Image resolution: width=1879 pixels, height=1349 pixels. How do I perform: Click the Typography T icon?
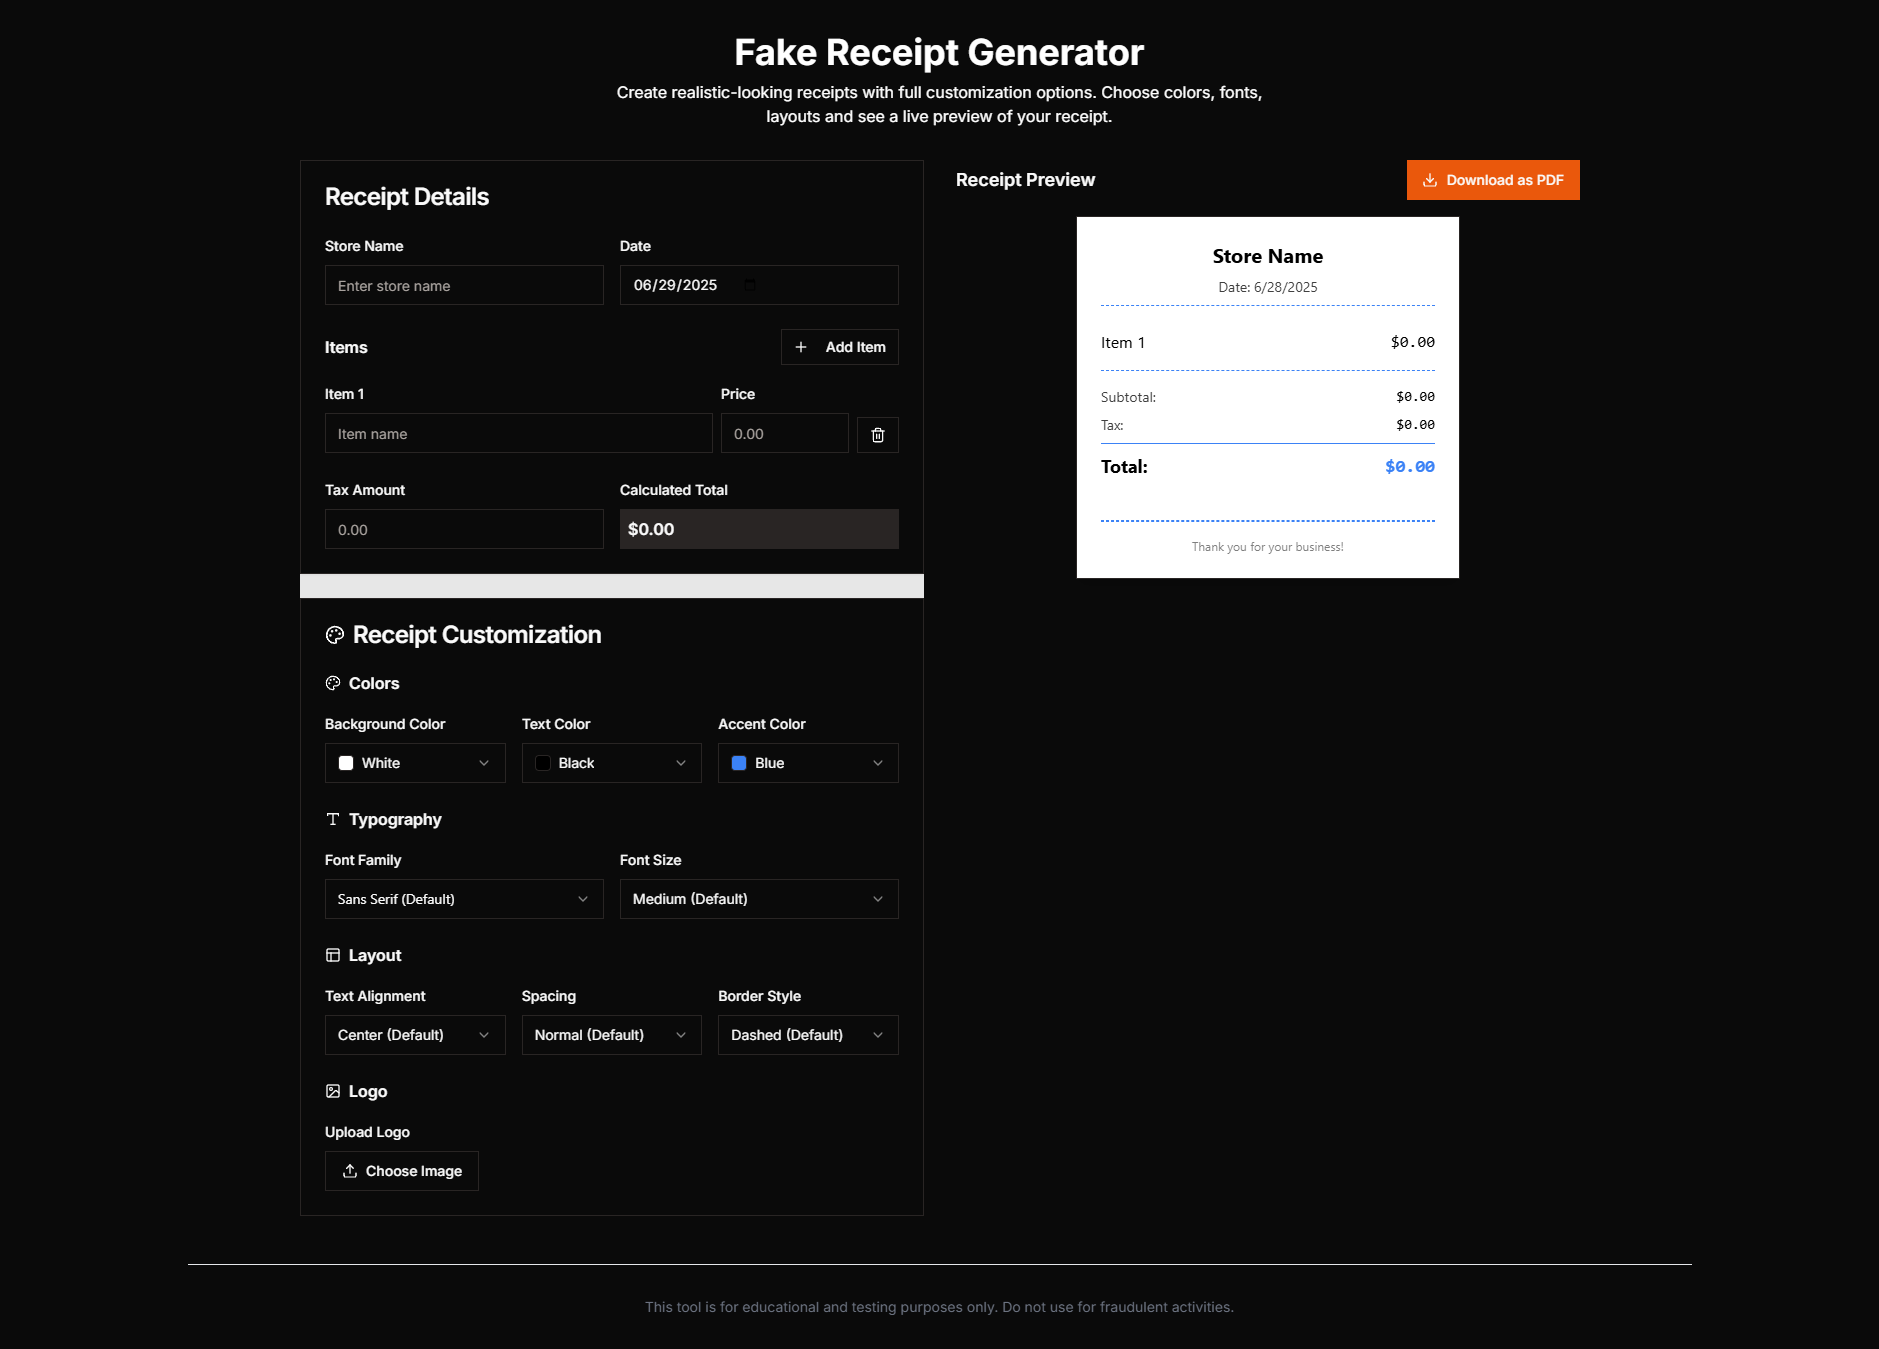click(x=333, y=819)
